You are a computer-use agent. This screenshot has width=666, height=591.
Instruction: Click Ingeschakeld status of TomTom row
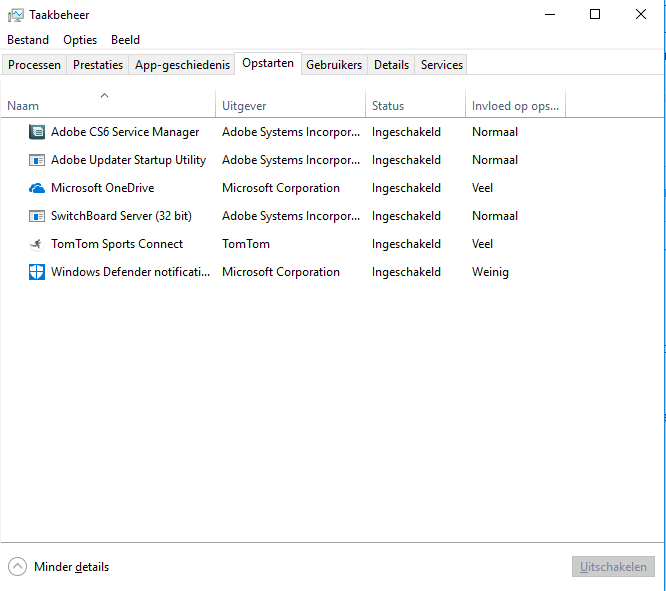406,244
